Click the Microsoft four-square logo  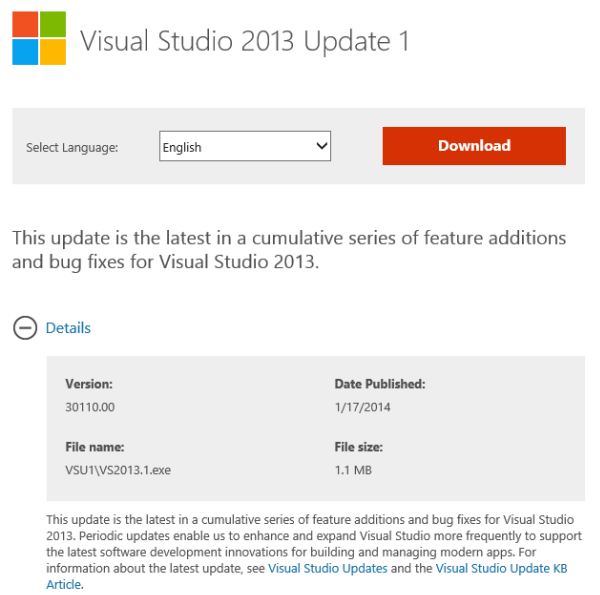click(x=39, y=38)
